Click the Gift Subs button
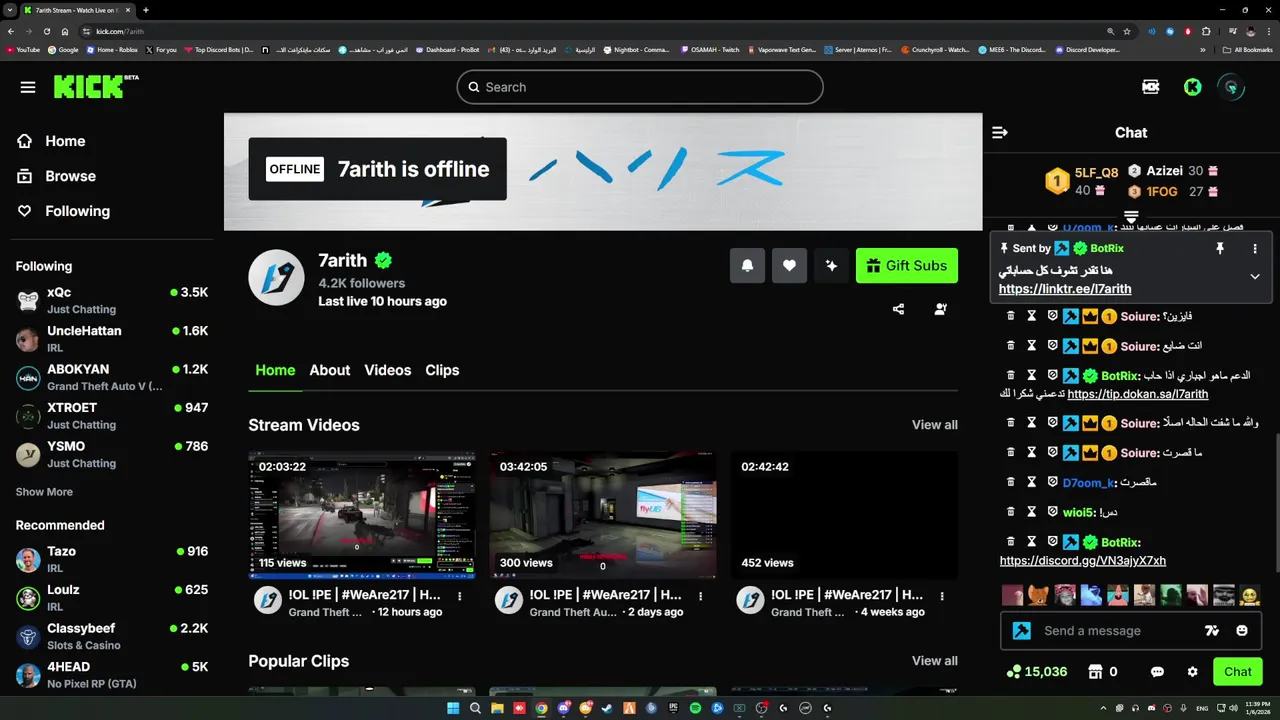Image resolution: width=1280 pixels, height=720 pixels. pos(907,265)
